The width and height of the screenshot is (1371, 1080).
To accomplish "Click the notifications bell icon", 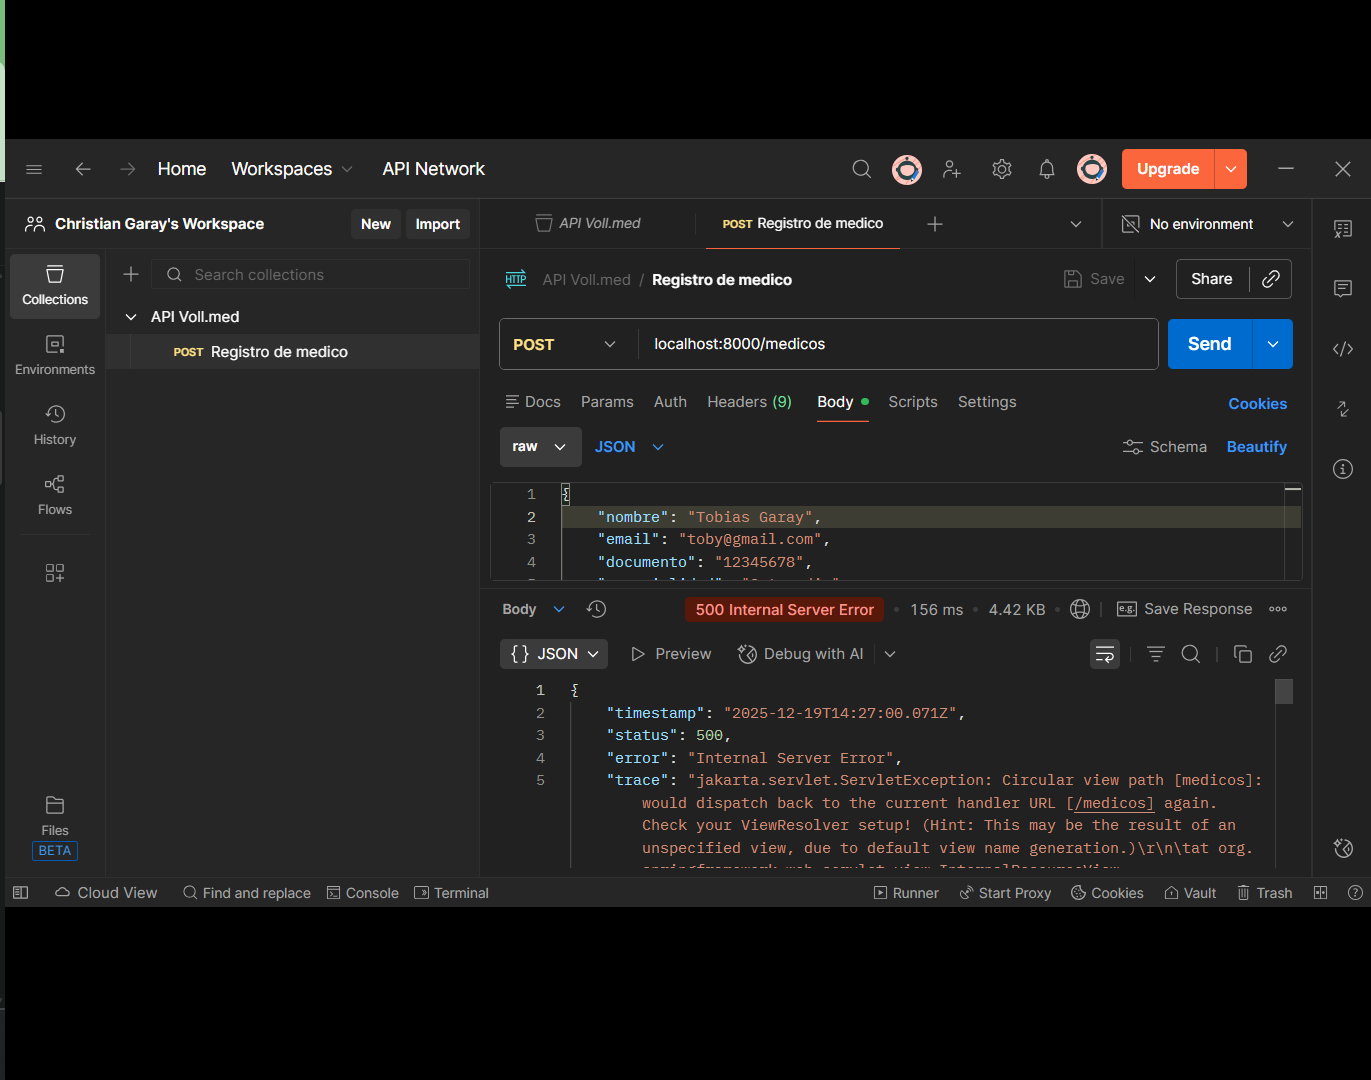I will (x=1046, y=169).
